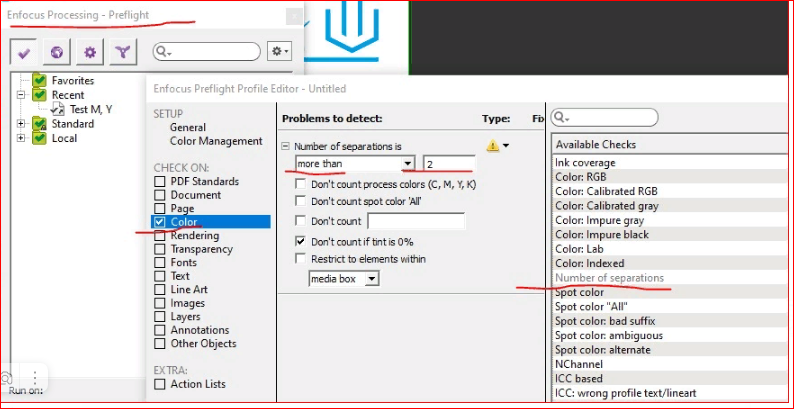Enable the Don't count custom checkbox
The height and width of the screenshot is (409, 794).
[301, 221]
